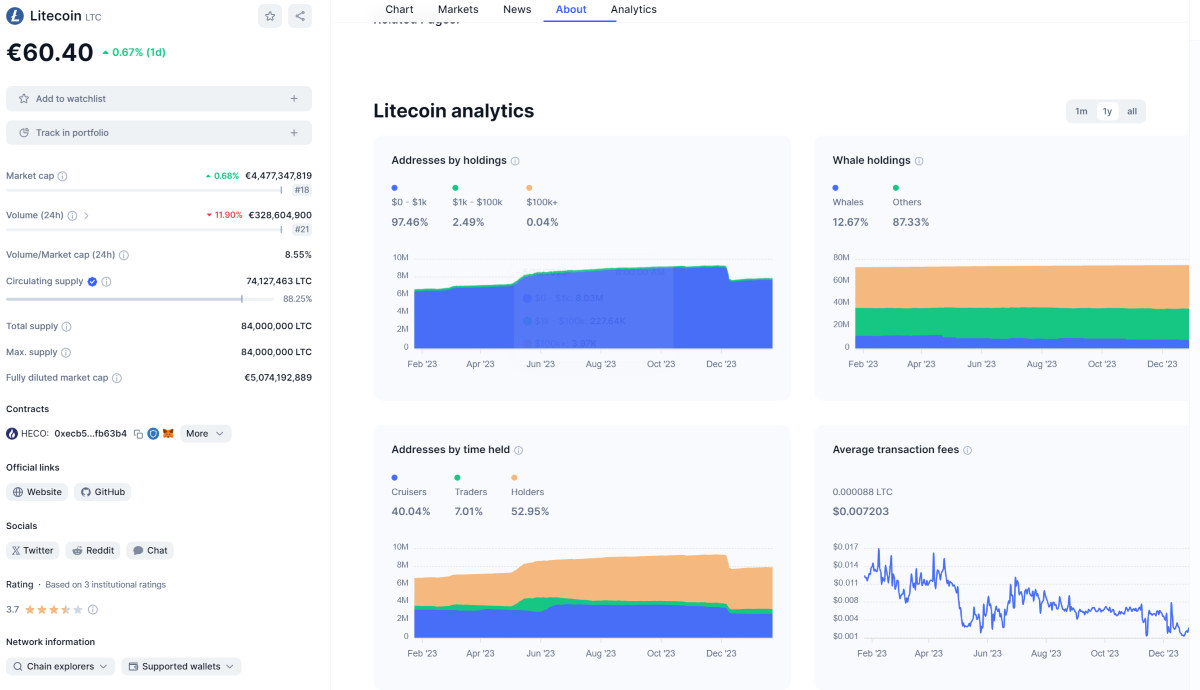The width and height of the screenshot is (1200, 690).
Task: Click the 0xecb5...fb63b4 contract address
Action: coord(91,434)
